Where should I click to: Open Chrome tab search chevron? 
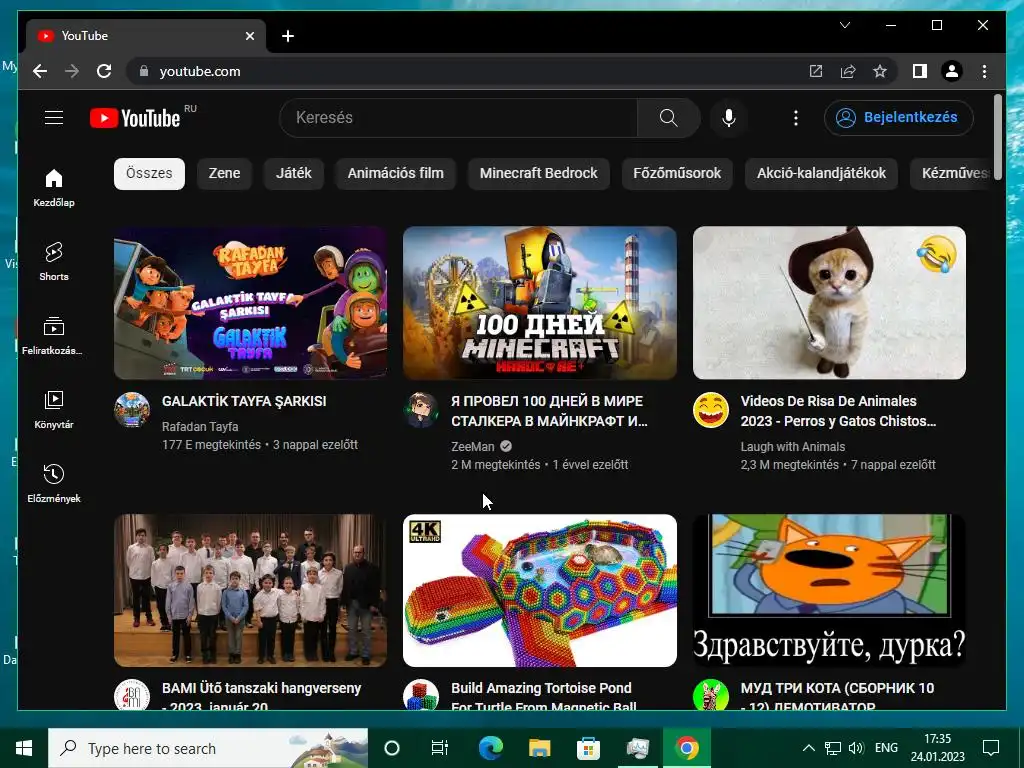point(844,25)
